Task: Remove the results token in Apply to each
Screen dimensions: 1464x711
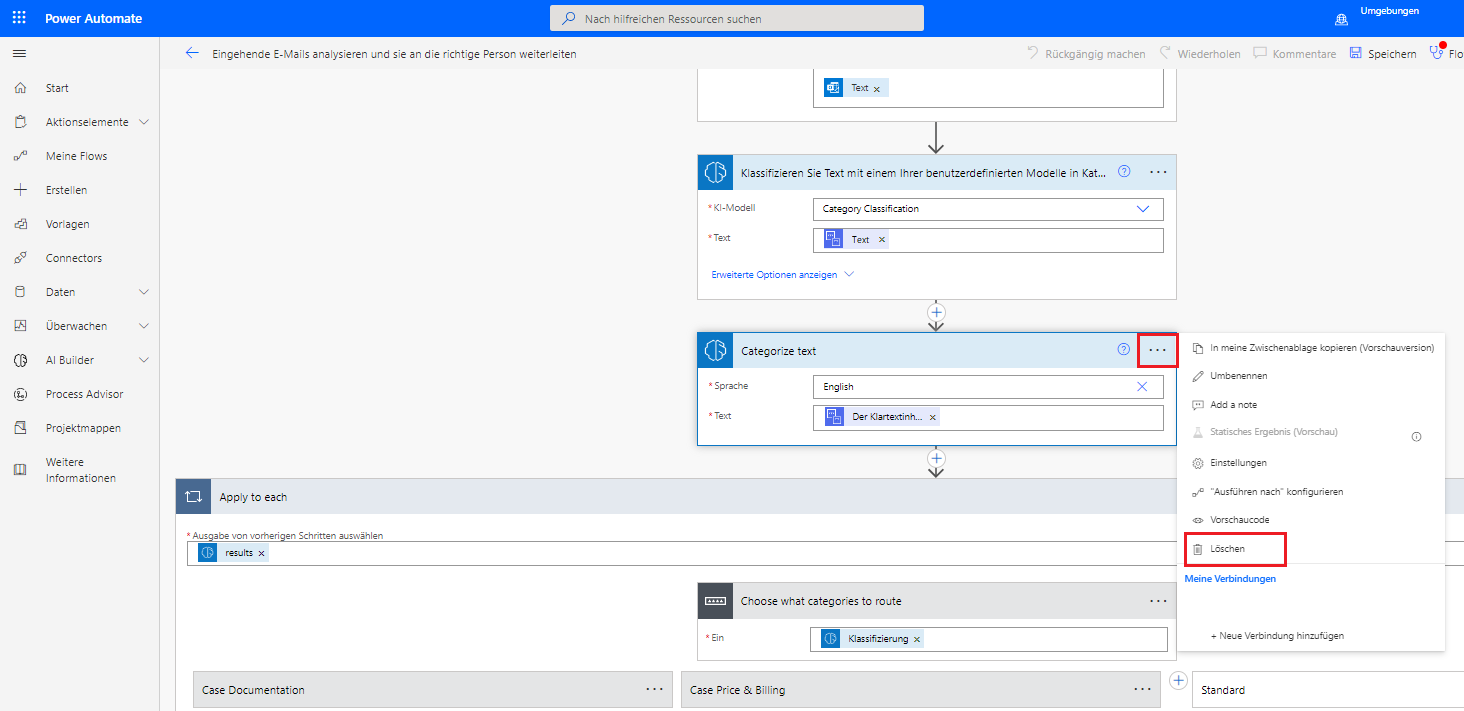Action: pyautogui.click(x=262, y=553)
